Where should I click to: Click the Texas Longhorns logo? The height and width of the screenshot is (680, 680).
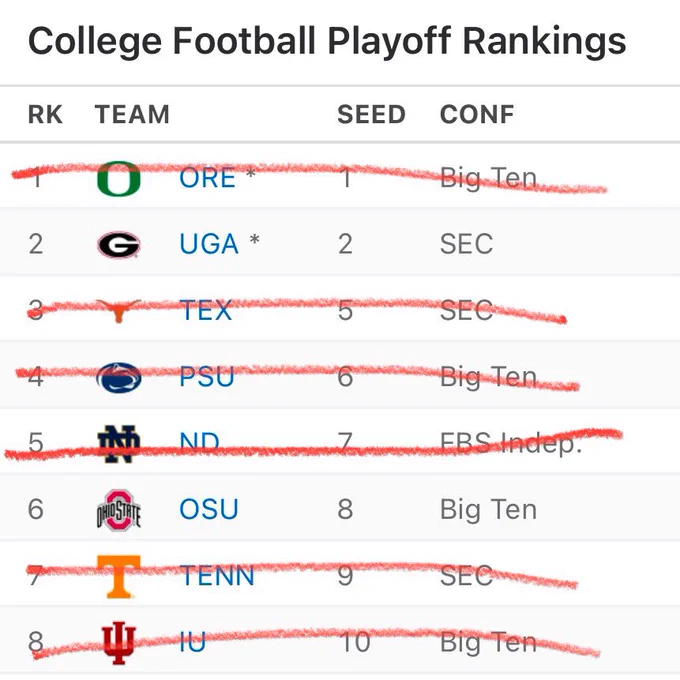click(x=118, y=311)
